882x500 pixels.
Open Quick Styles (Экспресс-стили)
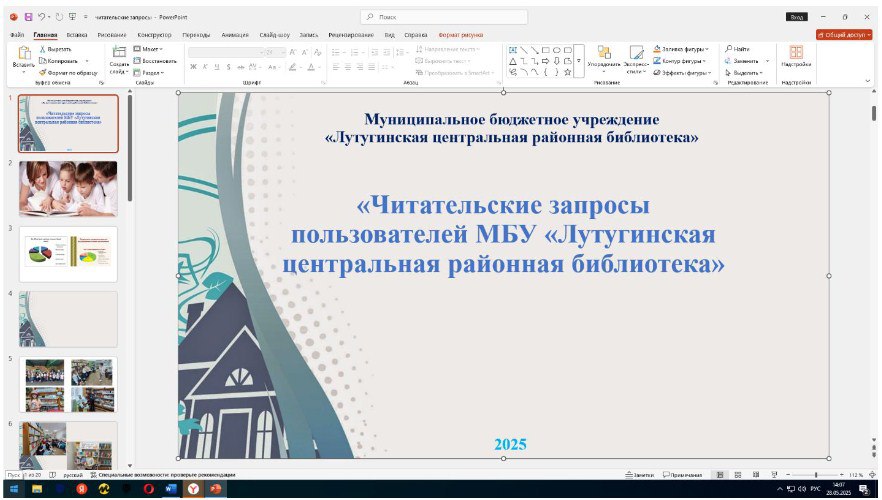click(x=636, y=59)
